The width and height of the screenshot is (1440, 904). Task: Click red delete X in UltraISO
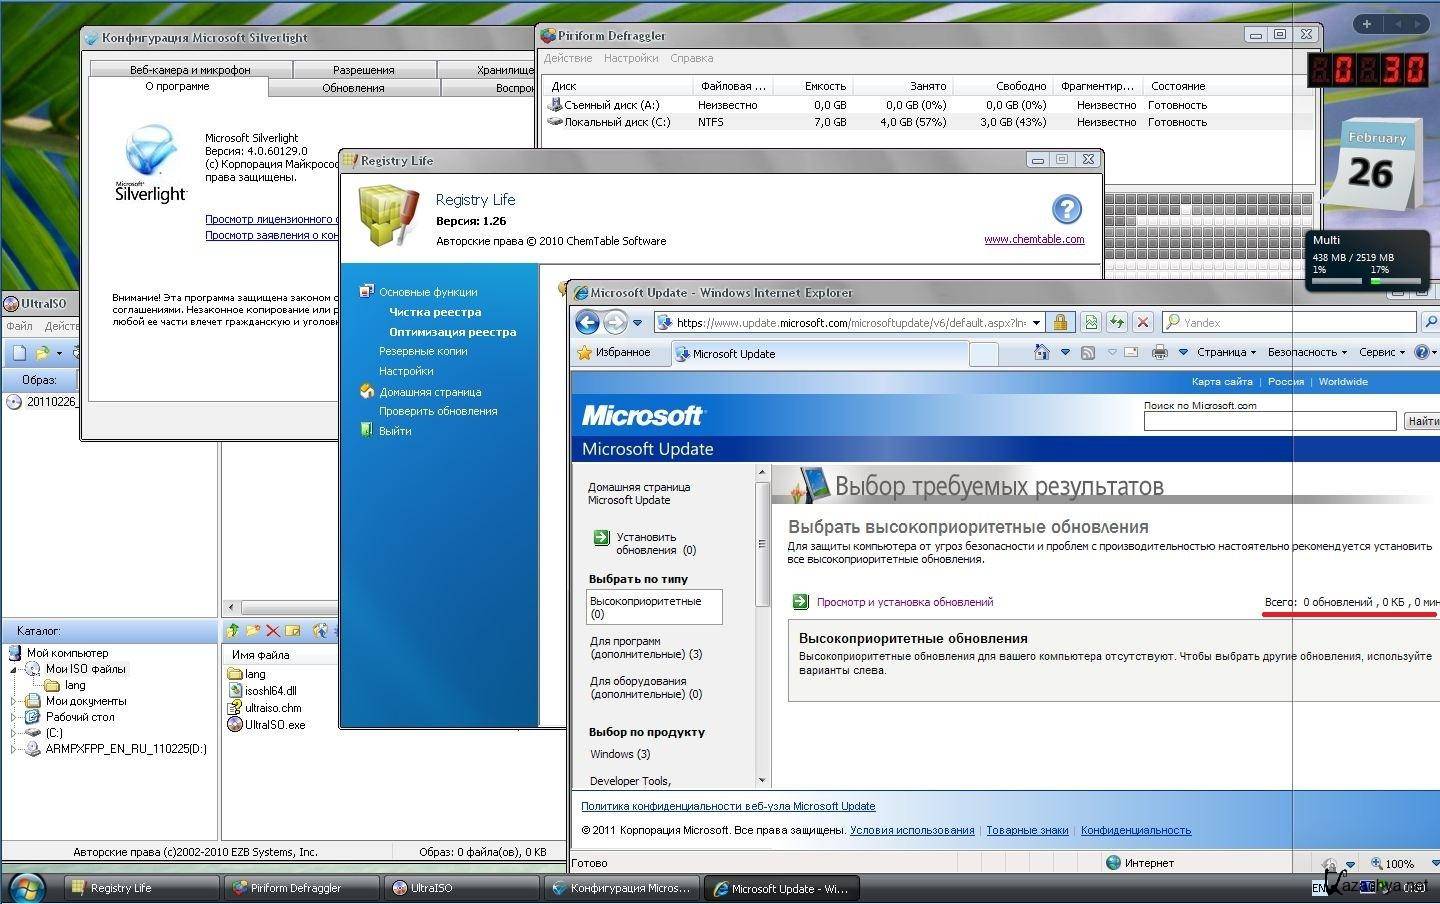pyautogui.click(x=272, y=631)
